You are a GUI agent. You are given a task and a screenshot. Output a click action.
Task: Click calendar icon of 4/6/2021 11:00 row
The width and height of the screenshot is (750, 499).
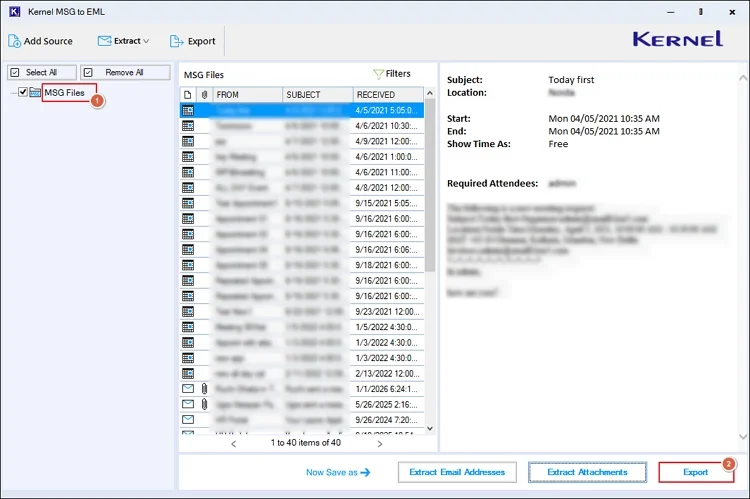point(188,172)
